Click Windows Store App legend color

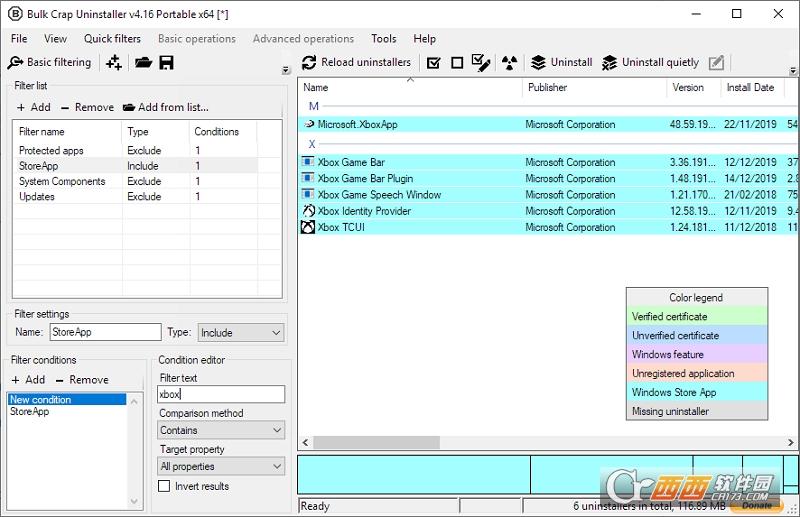point(697,392)
